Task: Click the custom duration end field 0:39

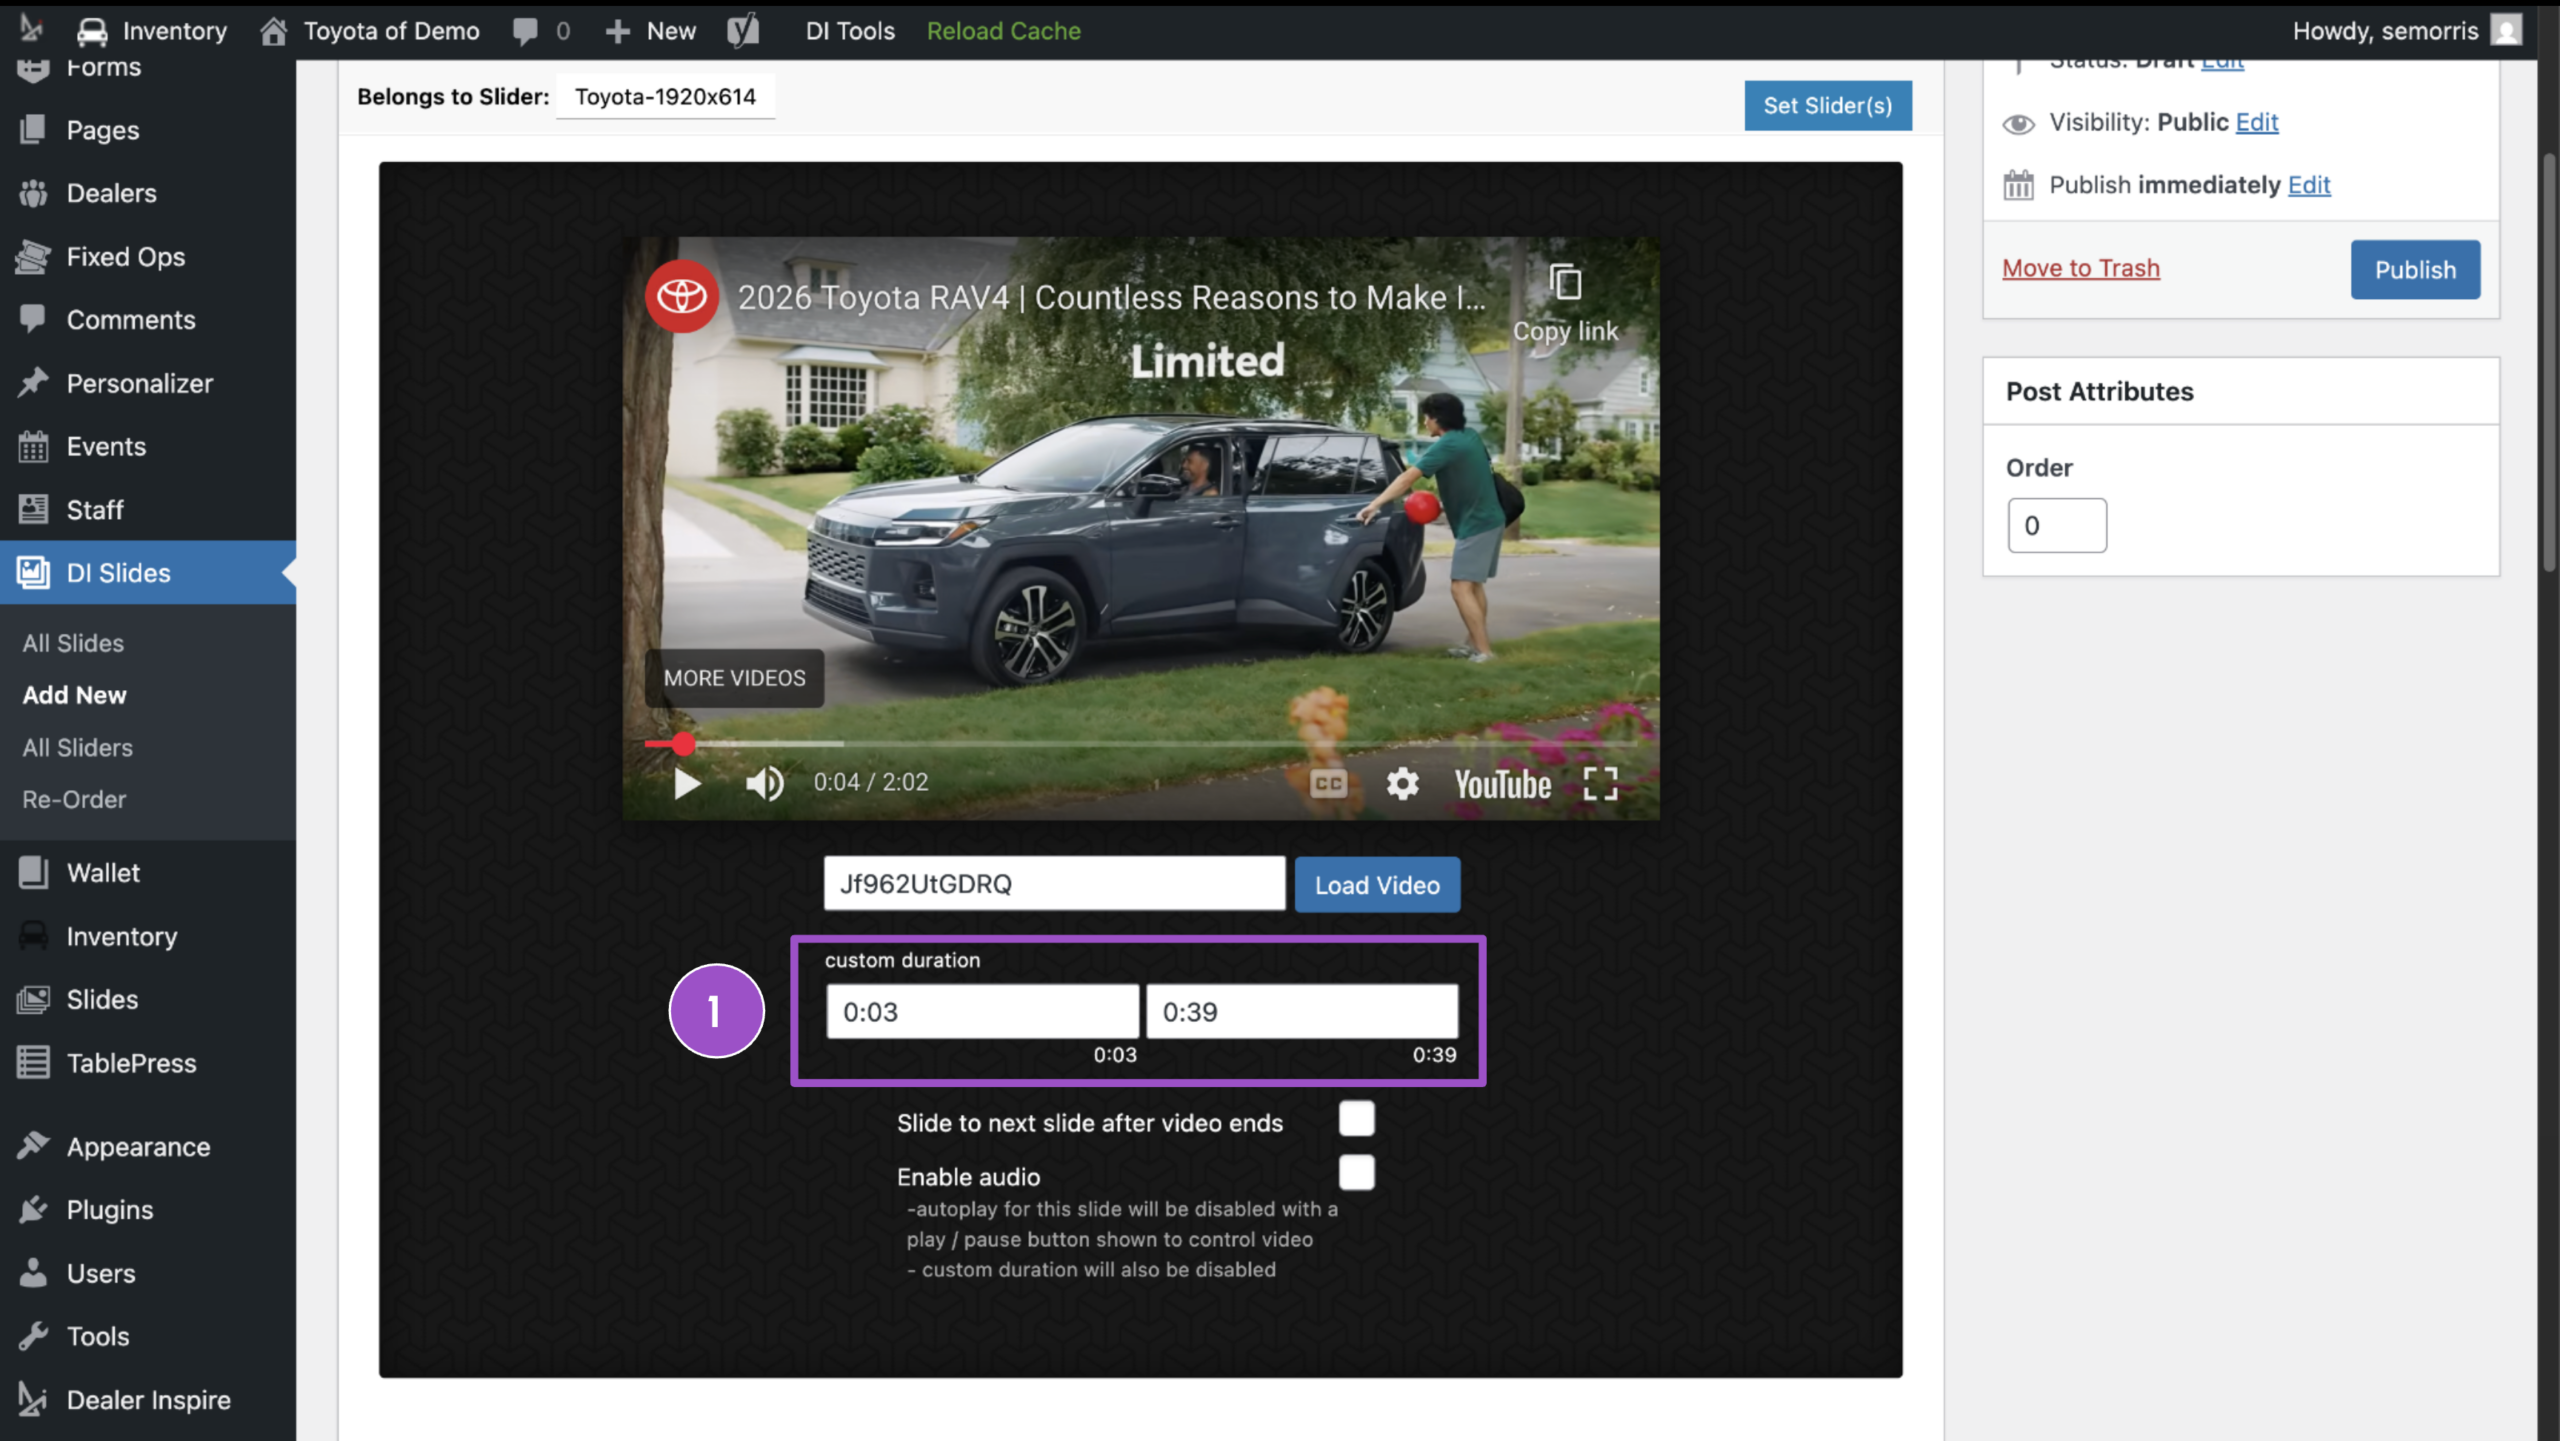Action: pos(1301,1011)
